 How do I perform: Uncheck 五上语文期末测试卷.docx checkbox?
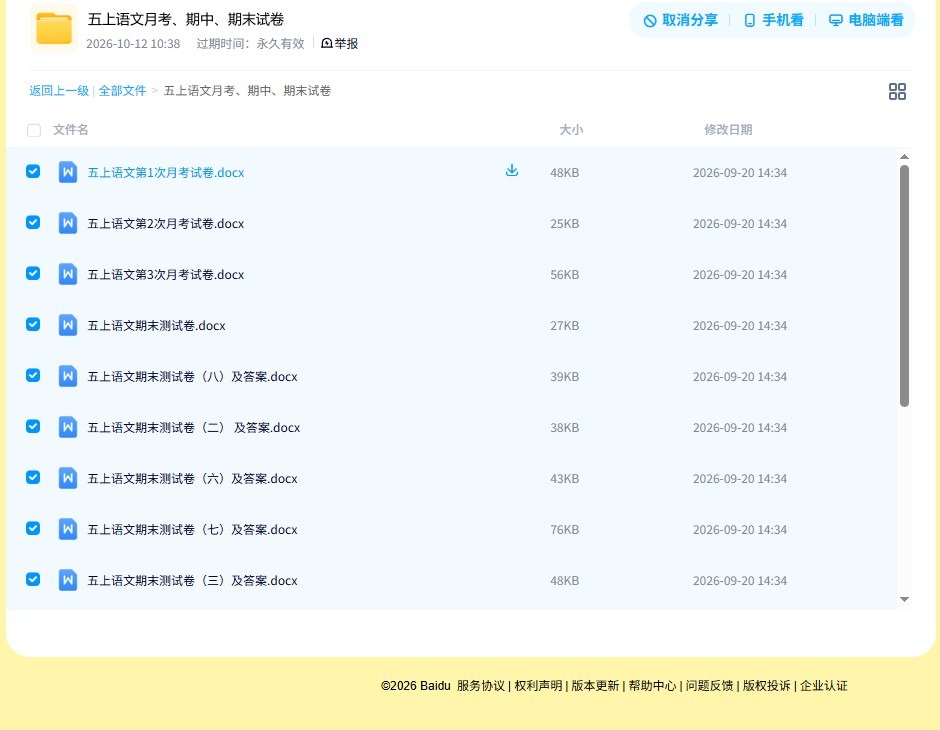tap(33, 324)
